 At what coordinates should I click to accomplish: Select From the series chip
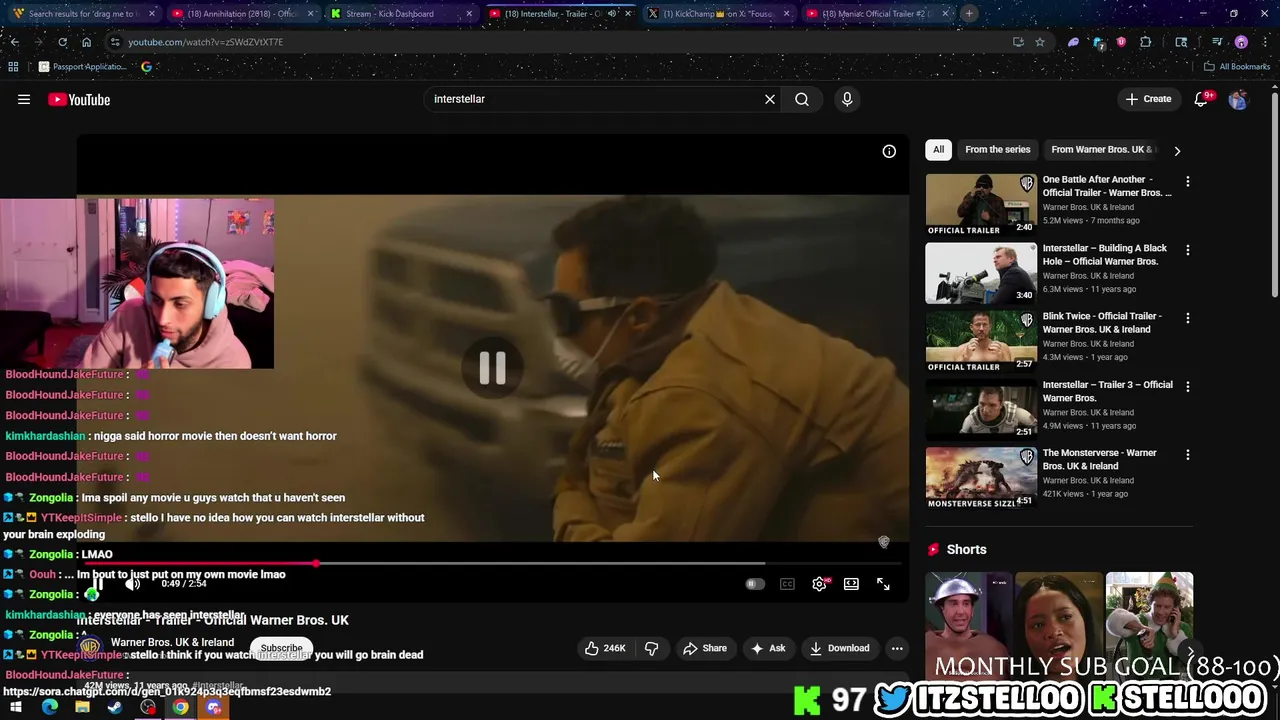[x=997, y=150]
